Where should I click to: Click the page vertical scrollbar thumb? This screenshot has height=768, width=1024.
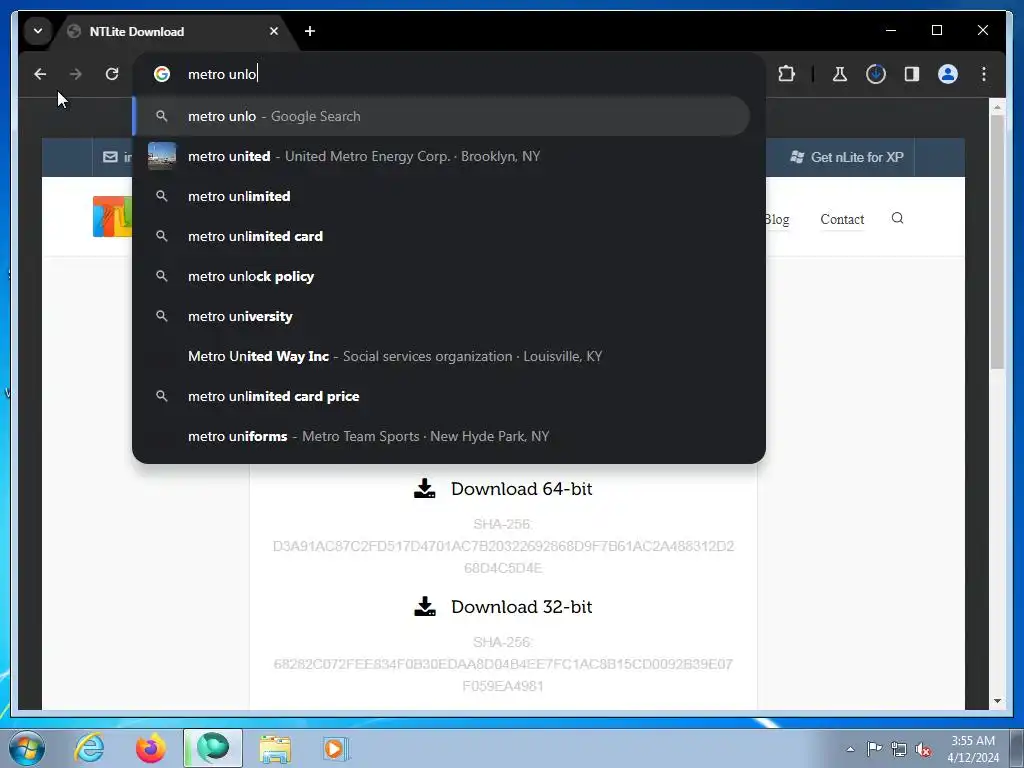997,242
